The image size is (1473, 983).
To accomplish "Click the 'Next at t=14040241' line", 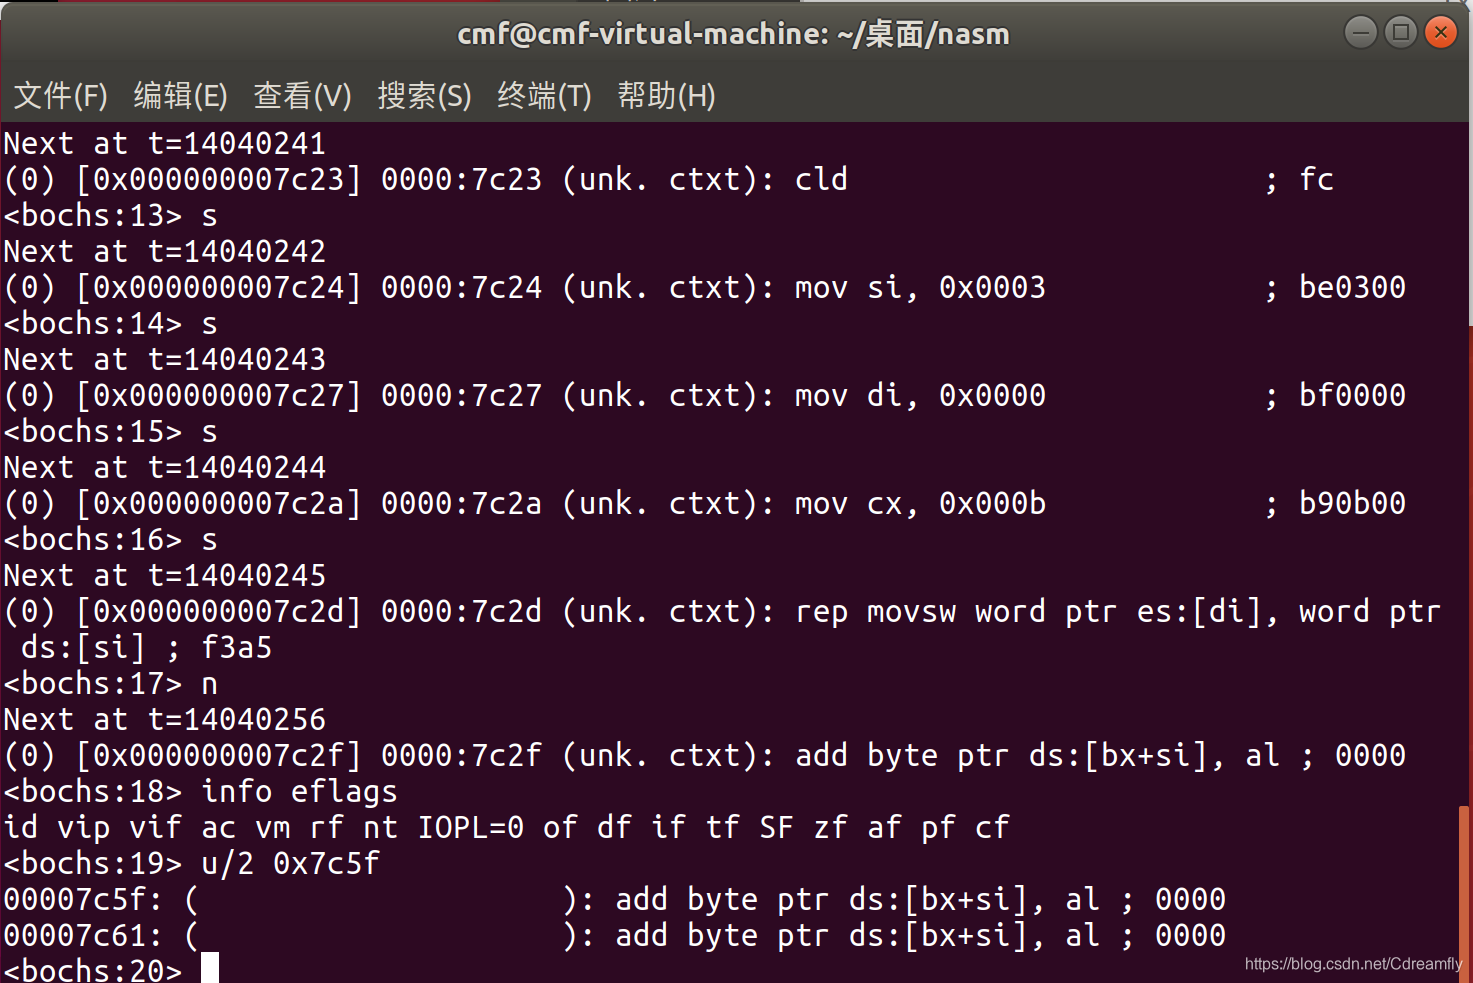I will 165,143.
